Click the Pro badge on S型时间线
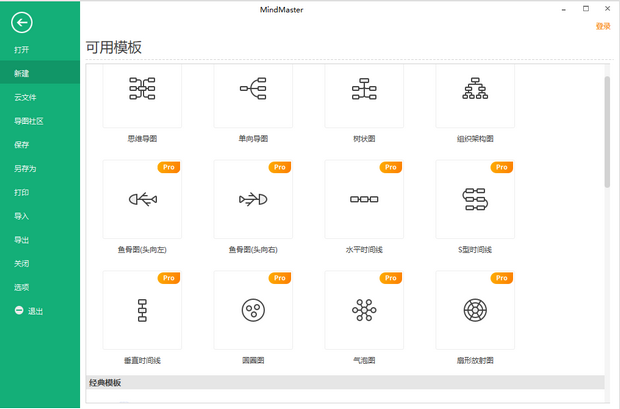The image size is (620, 409). point(501,167)
